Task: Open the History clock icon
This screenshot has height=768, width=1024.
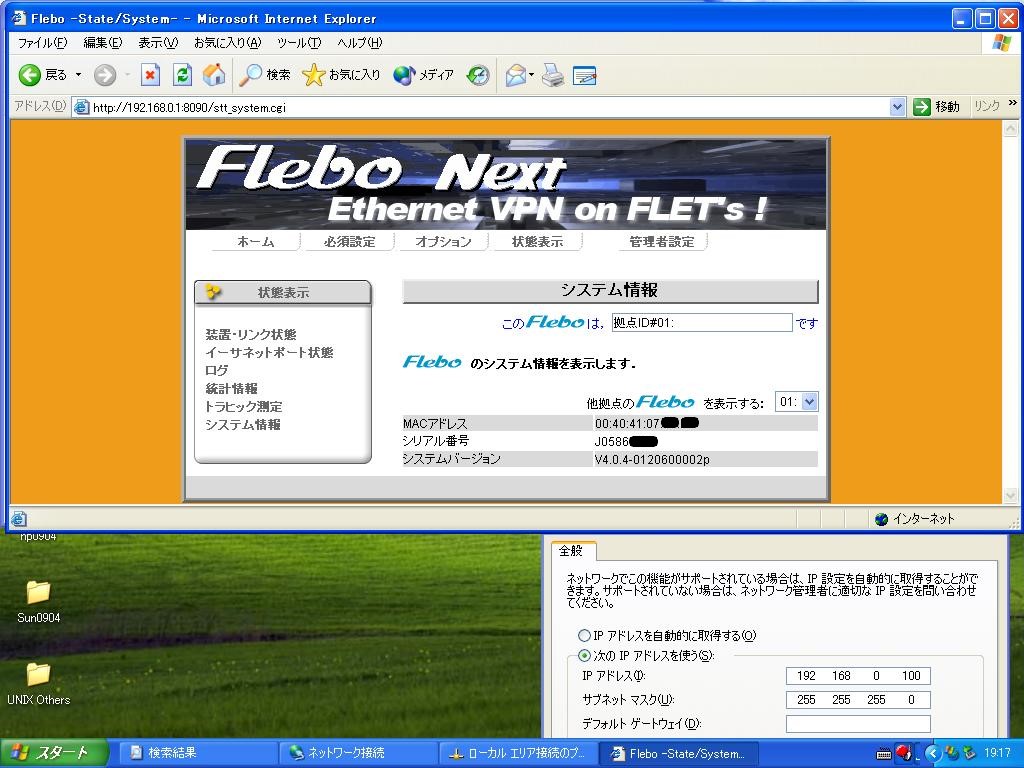Action: coord(478,75)
